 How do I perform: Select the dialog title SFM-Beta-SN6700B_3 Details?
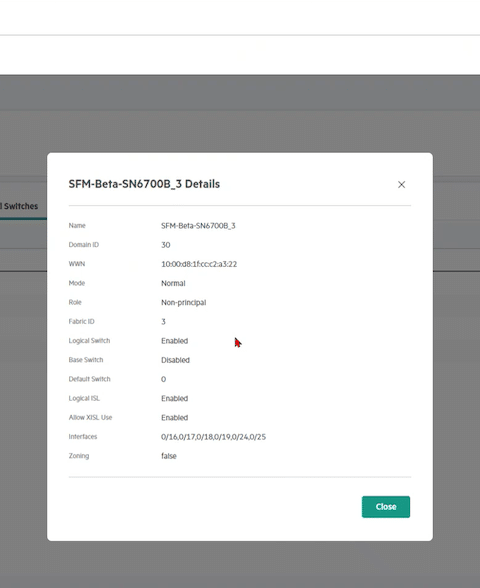point(144,184)
